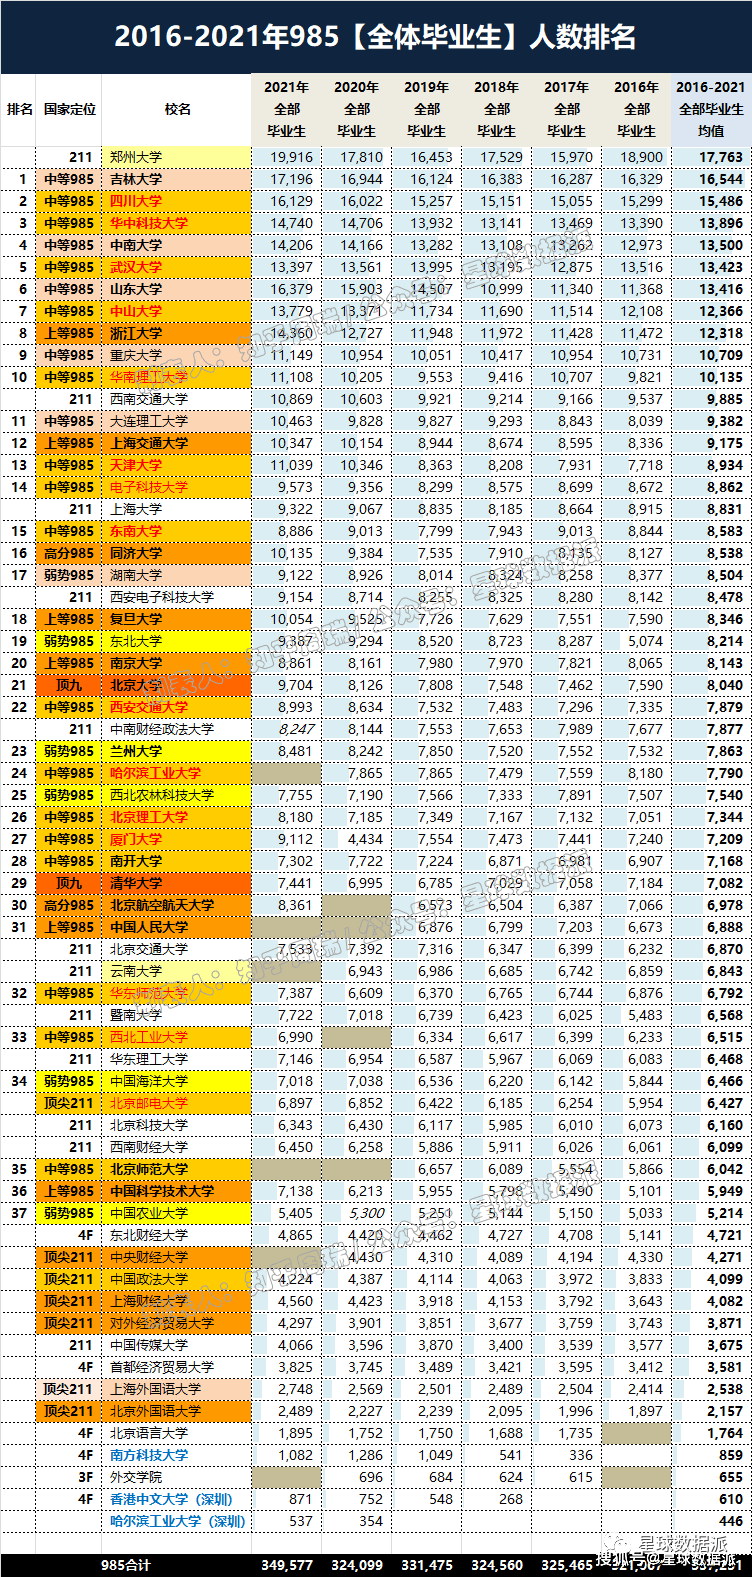The height and width of the screenshot is (1577, 752).
Task: Select the school name 同济大学
Action: tap(136, 553)
